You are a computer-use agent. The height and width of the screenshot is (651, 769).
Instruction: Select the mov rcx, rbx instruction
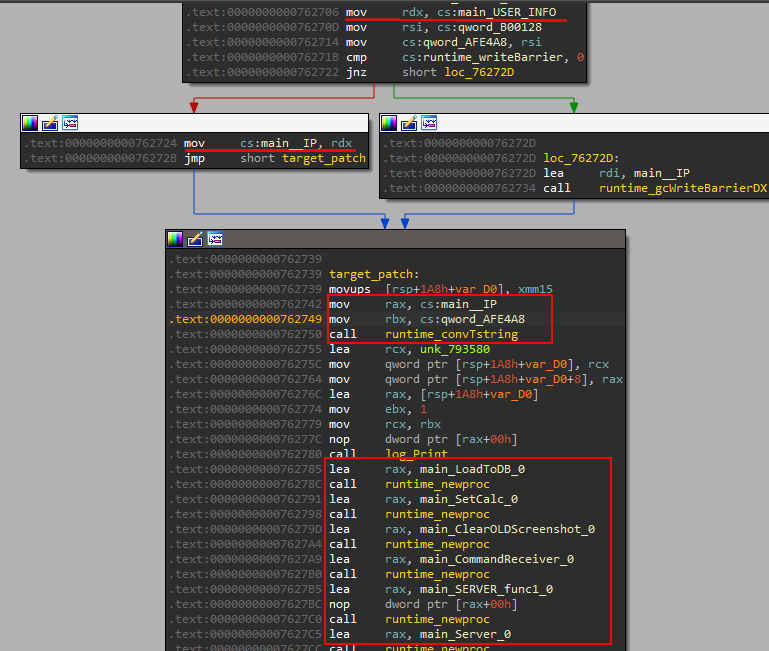coord(385,424)
